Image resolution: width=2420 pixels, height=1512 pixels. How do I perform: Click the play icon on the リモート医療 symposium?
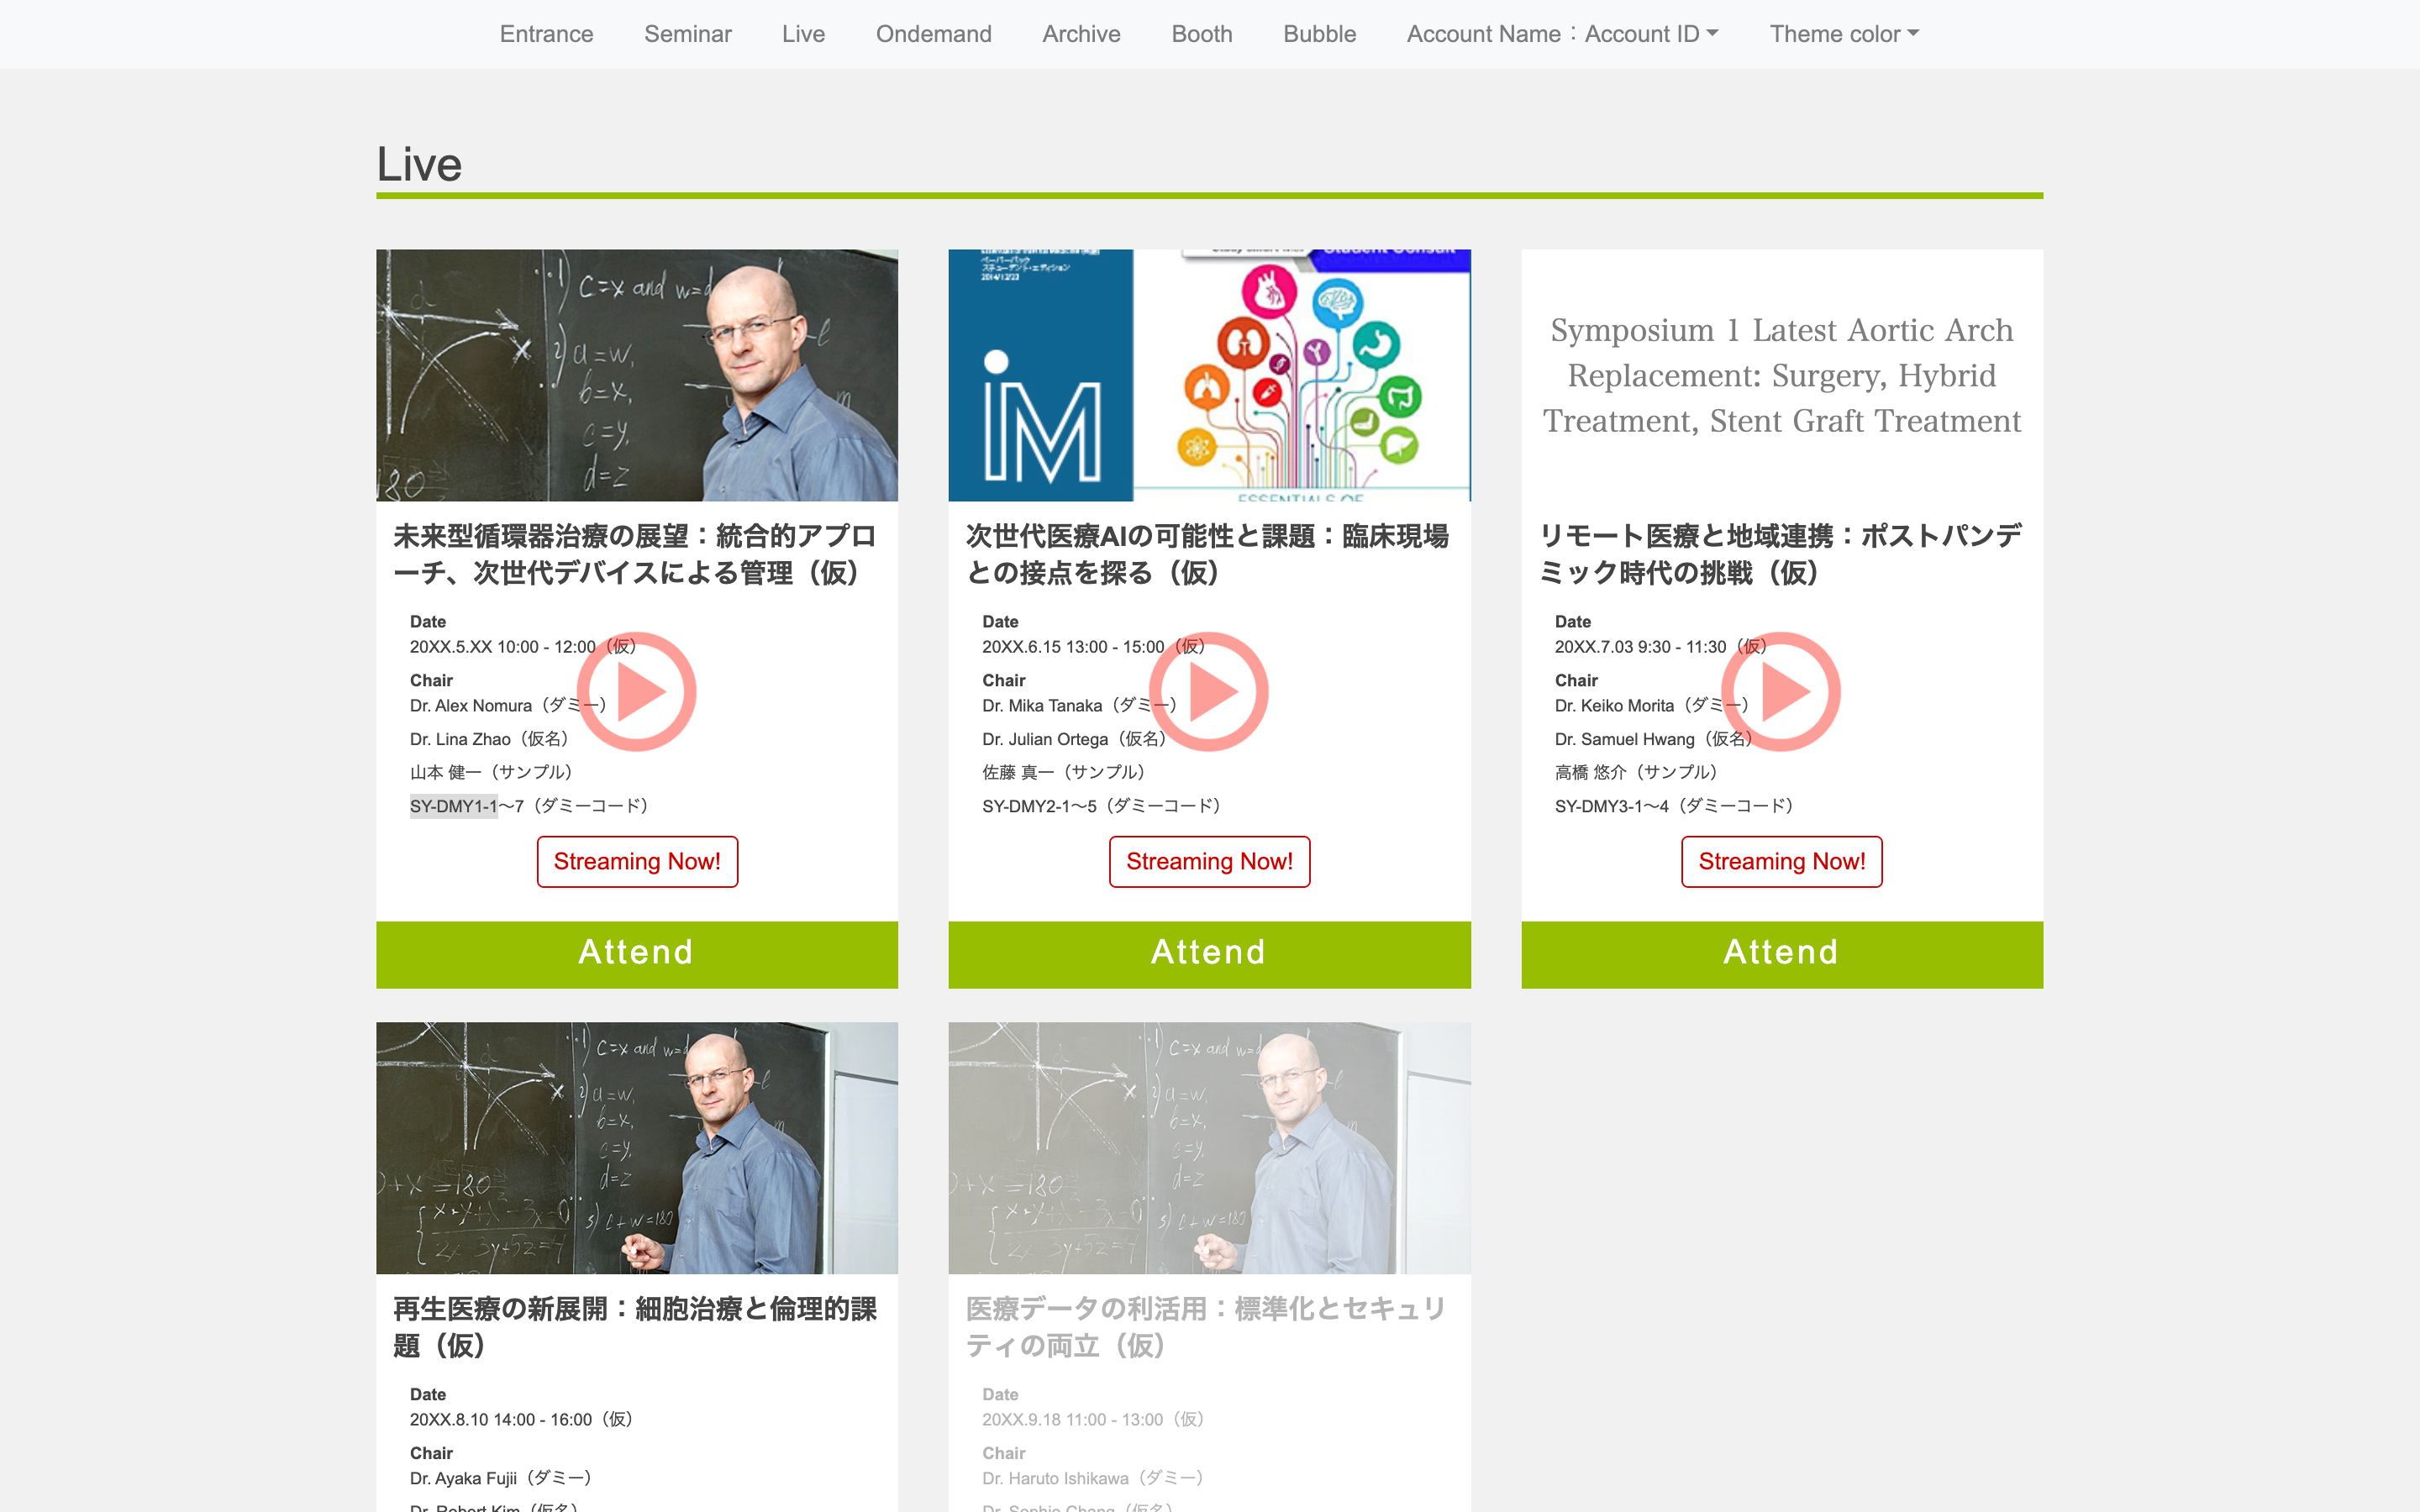[x=1781, y=691]
